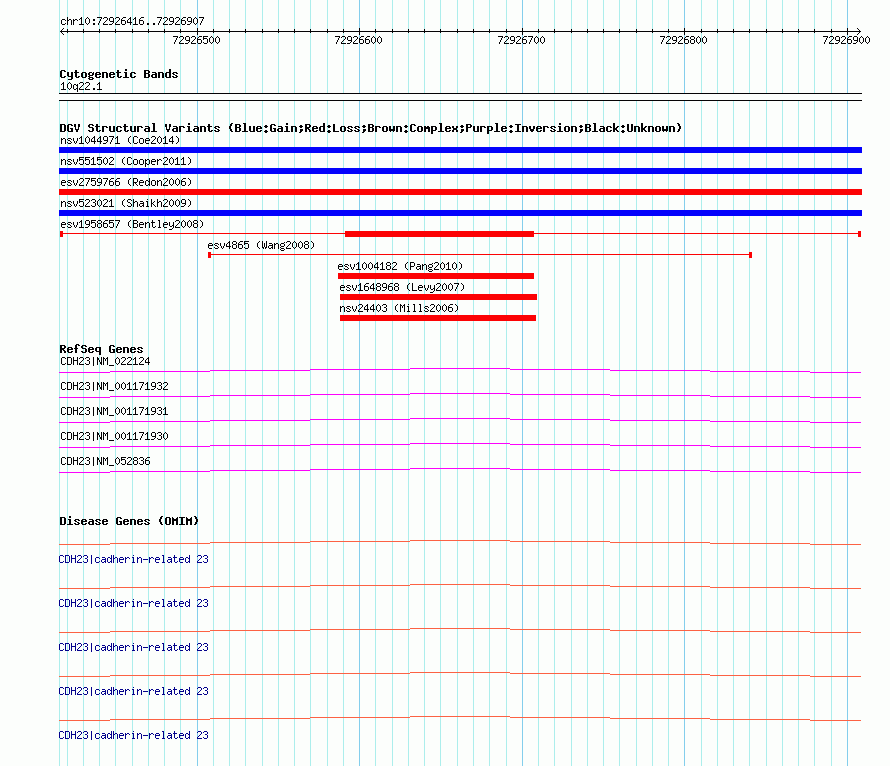Click the blue bar for nsv1044971

460,150
